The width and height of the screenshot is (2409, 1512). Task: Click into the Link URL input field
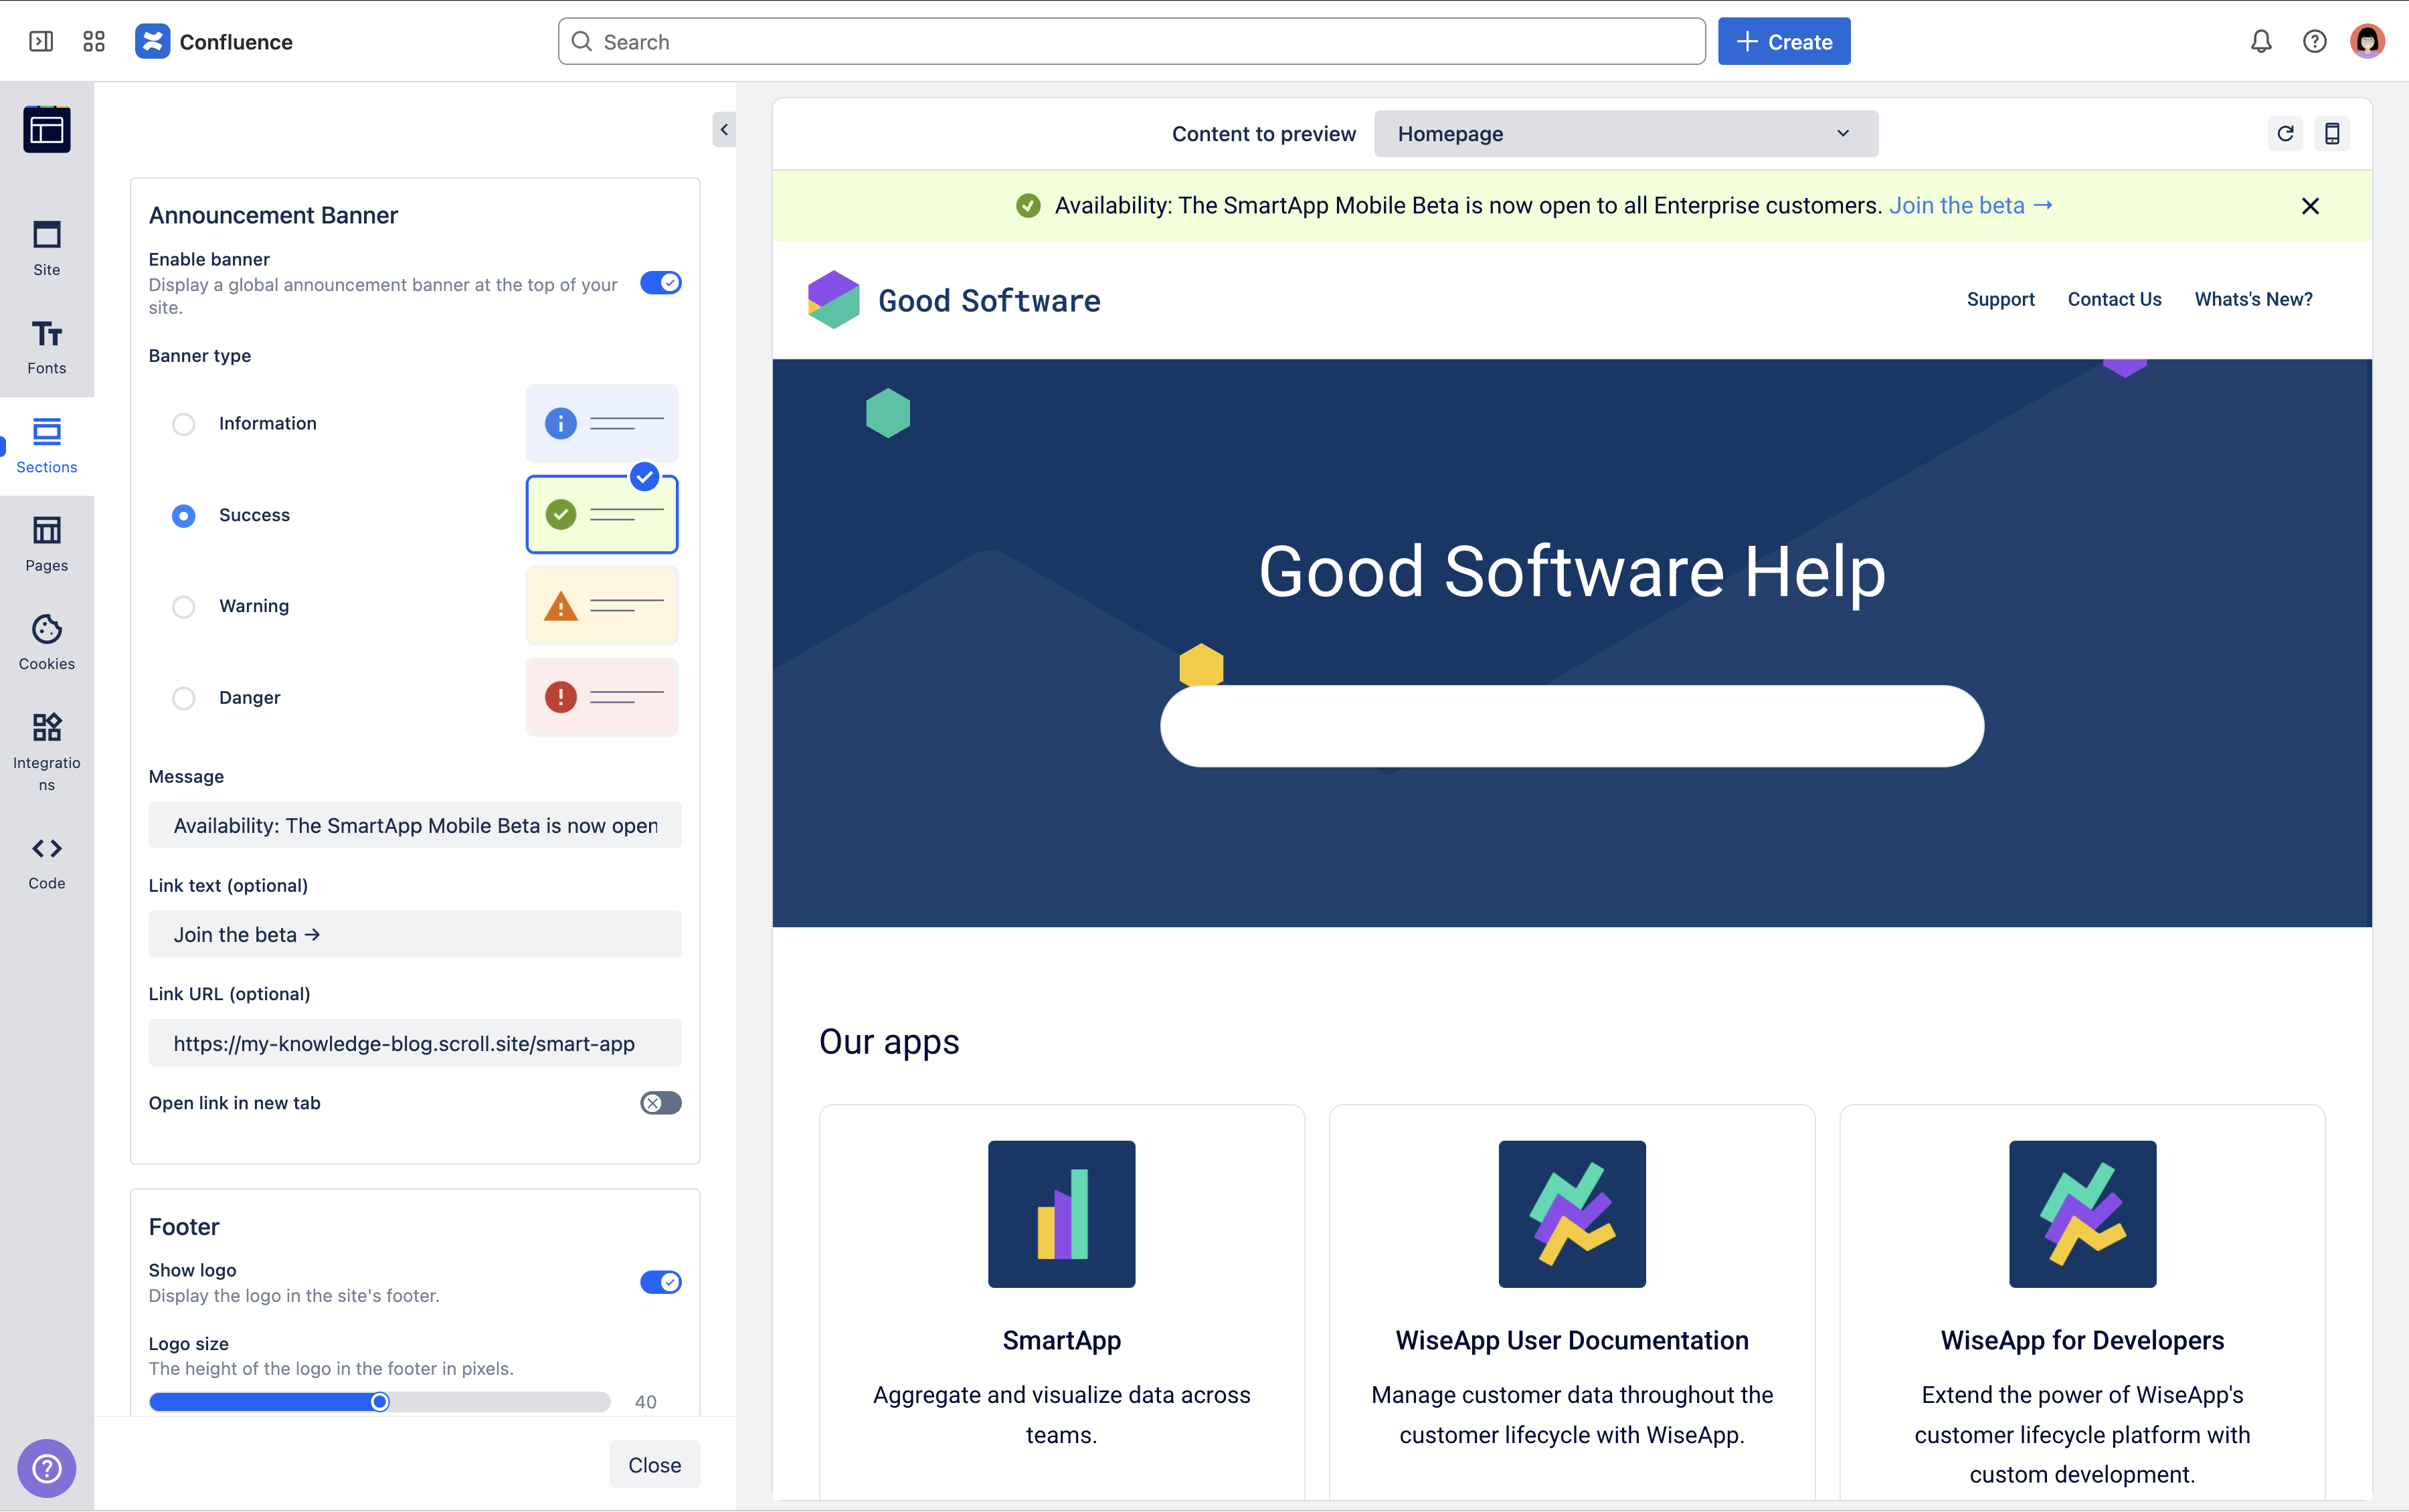(414, 1043)
